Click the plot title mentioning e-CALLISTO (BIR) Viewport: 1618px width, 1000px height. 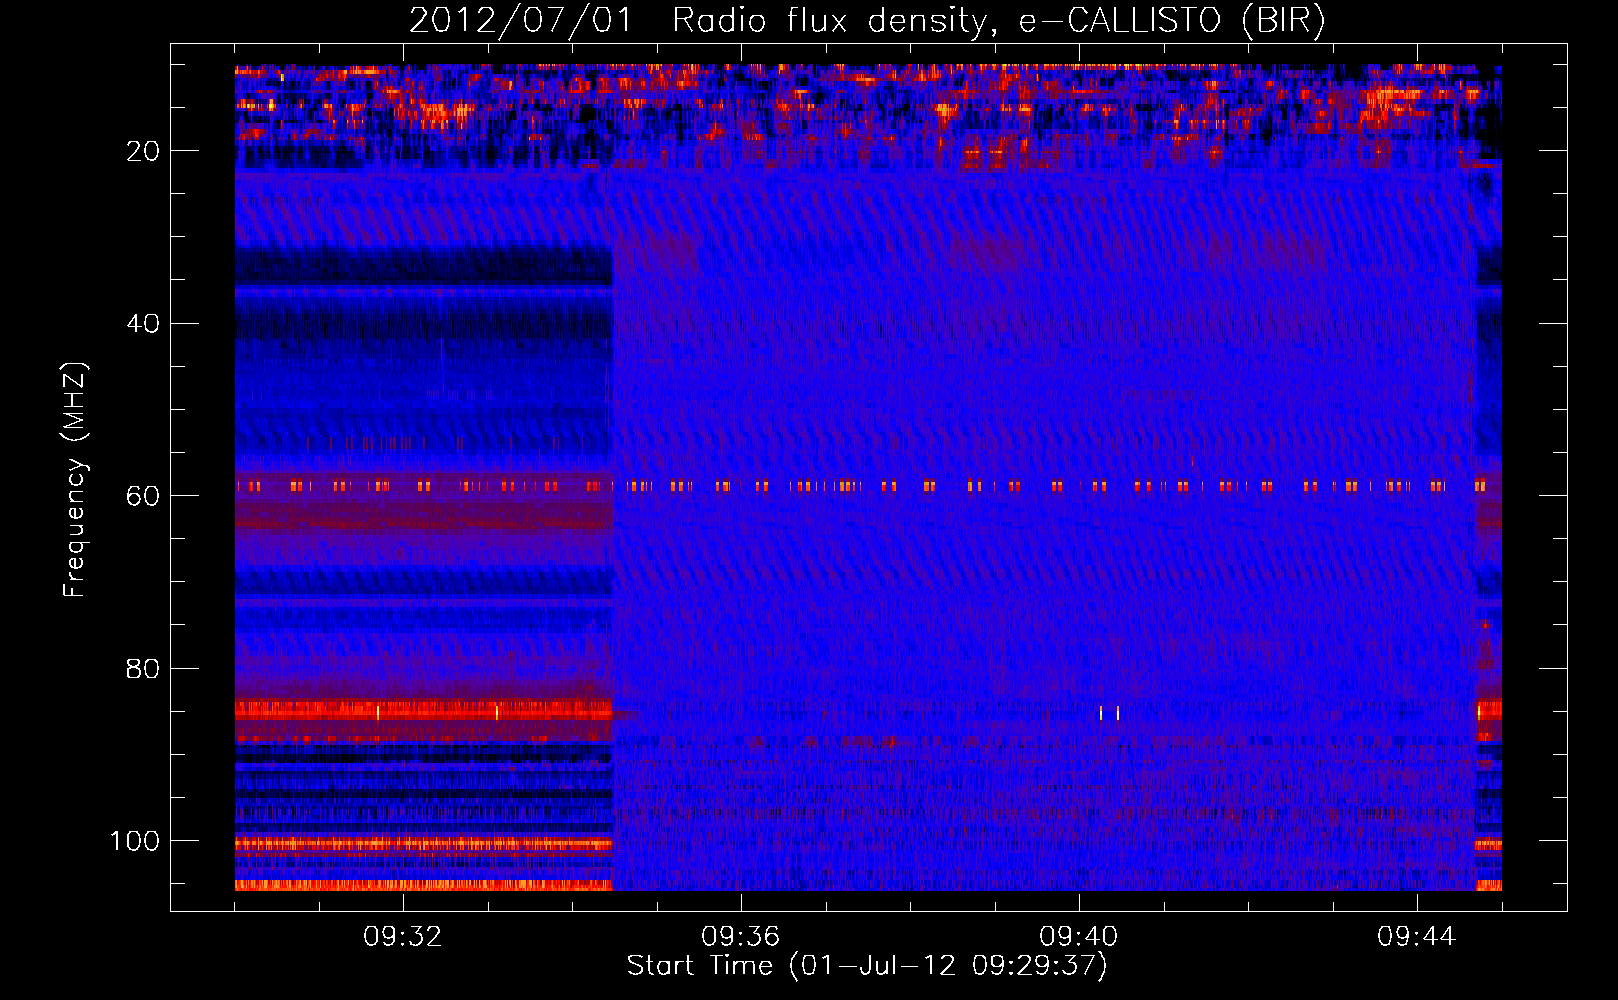coord(867,20)
